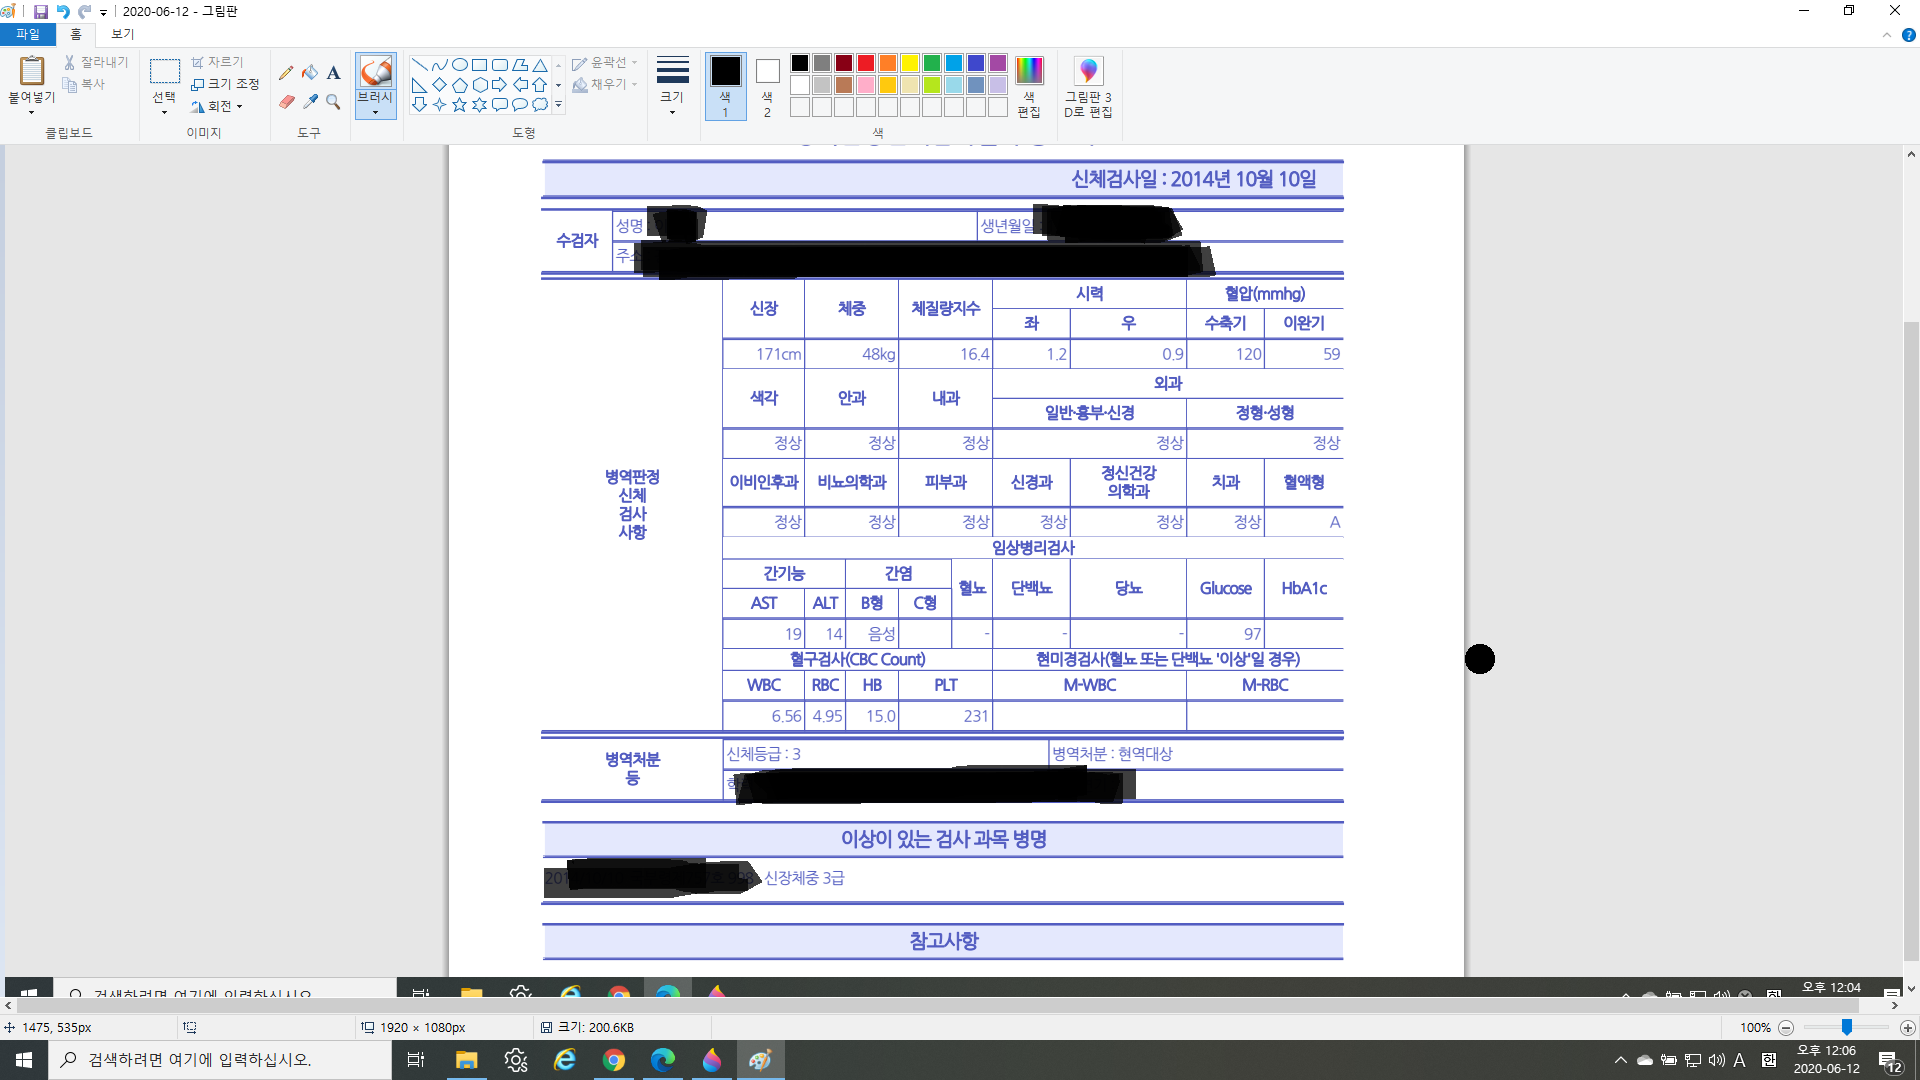Click the Edit colors icon
This screenshot has width=1920, height=1080.
pos(1028,87)
